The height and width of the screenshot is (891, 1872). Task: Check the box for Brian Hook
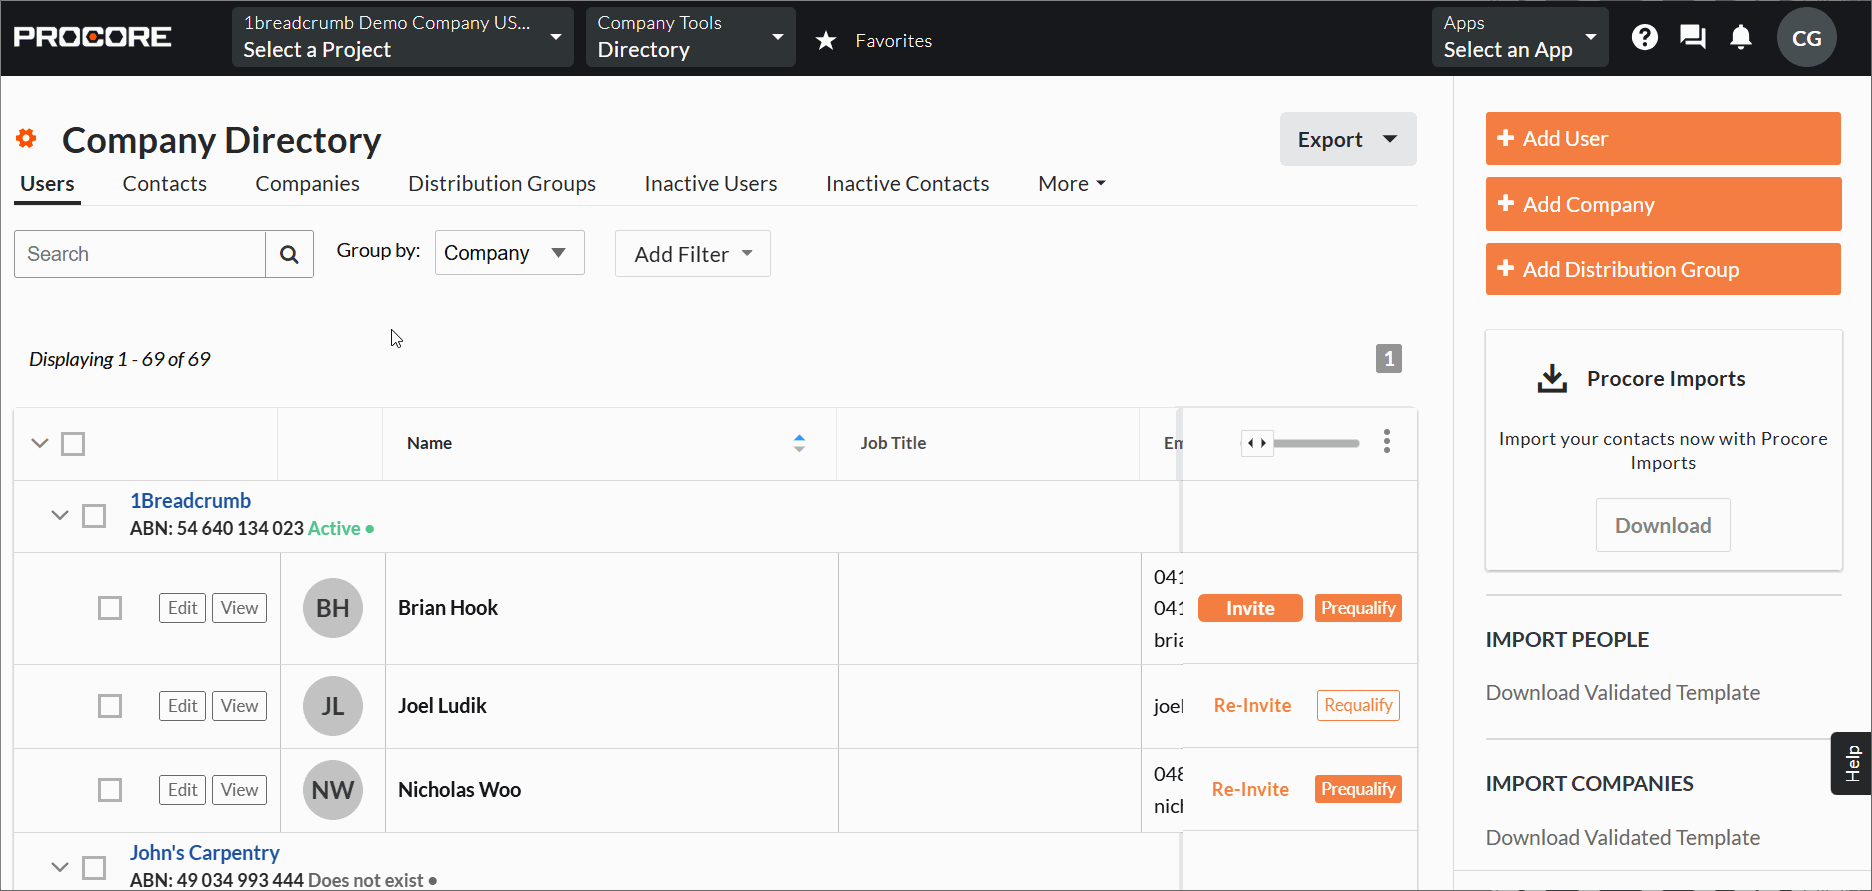click(x=110, y=608)
